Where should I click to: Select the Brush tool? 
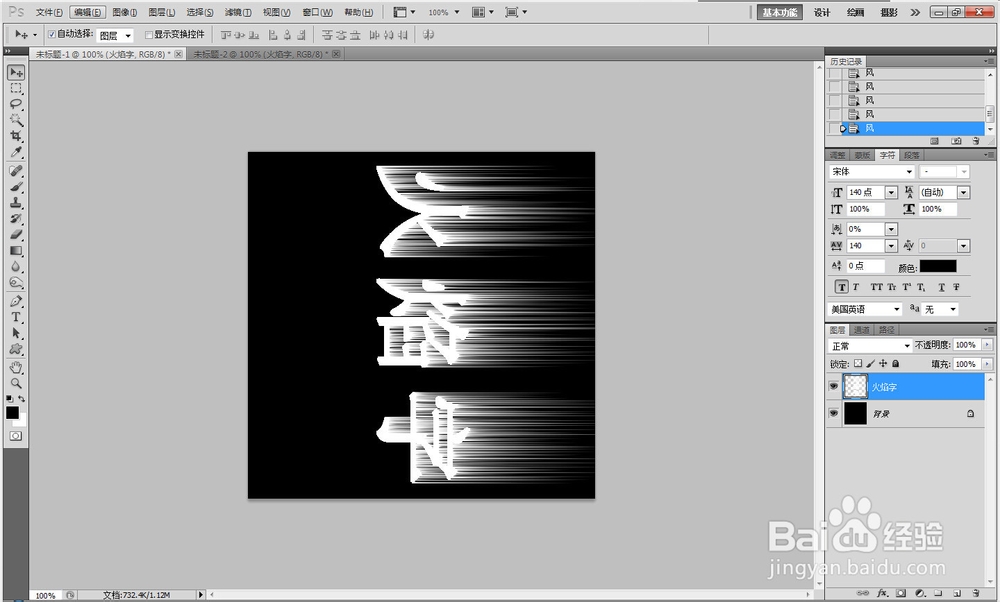click(x=16, y=187)
